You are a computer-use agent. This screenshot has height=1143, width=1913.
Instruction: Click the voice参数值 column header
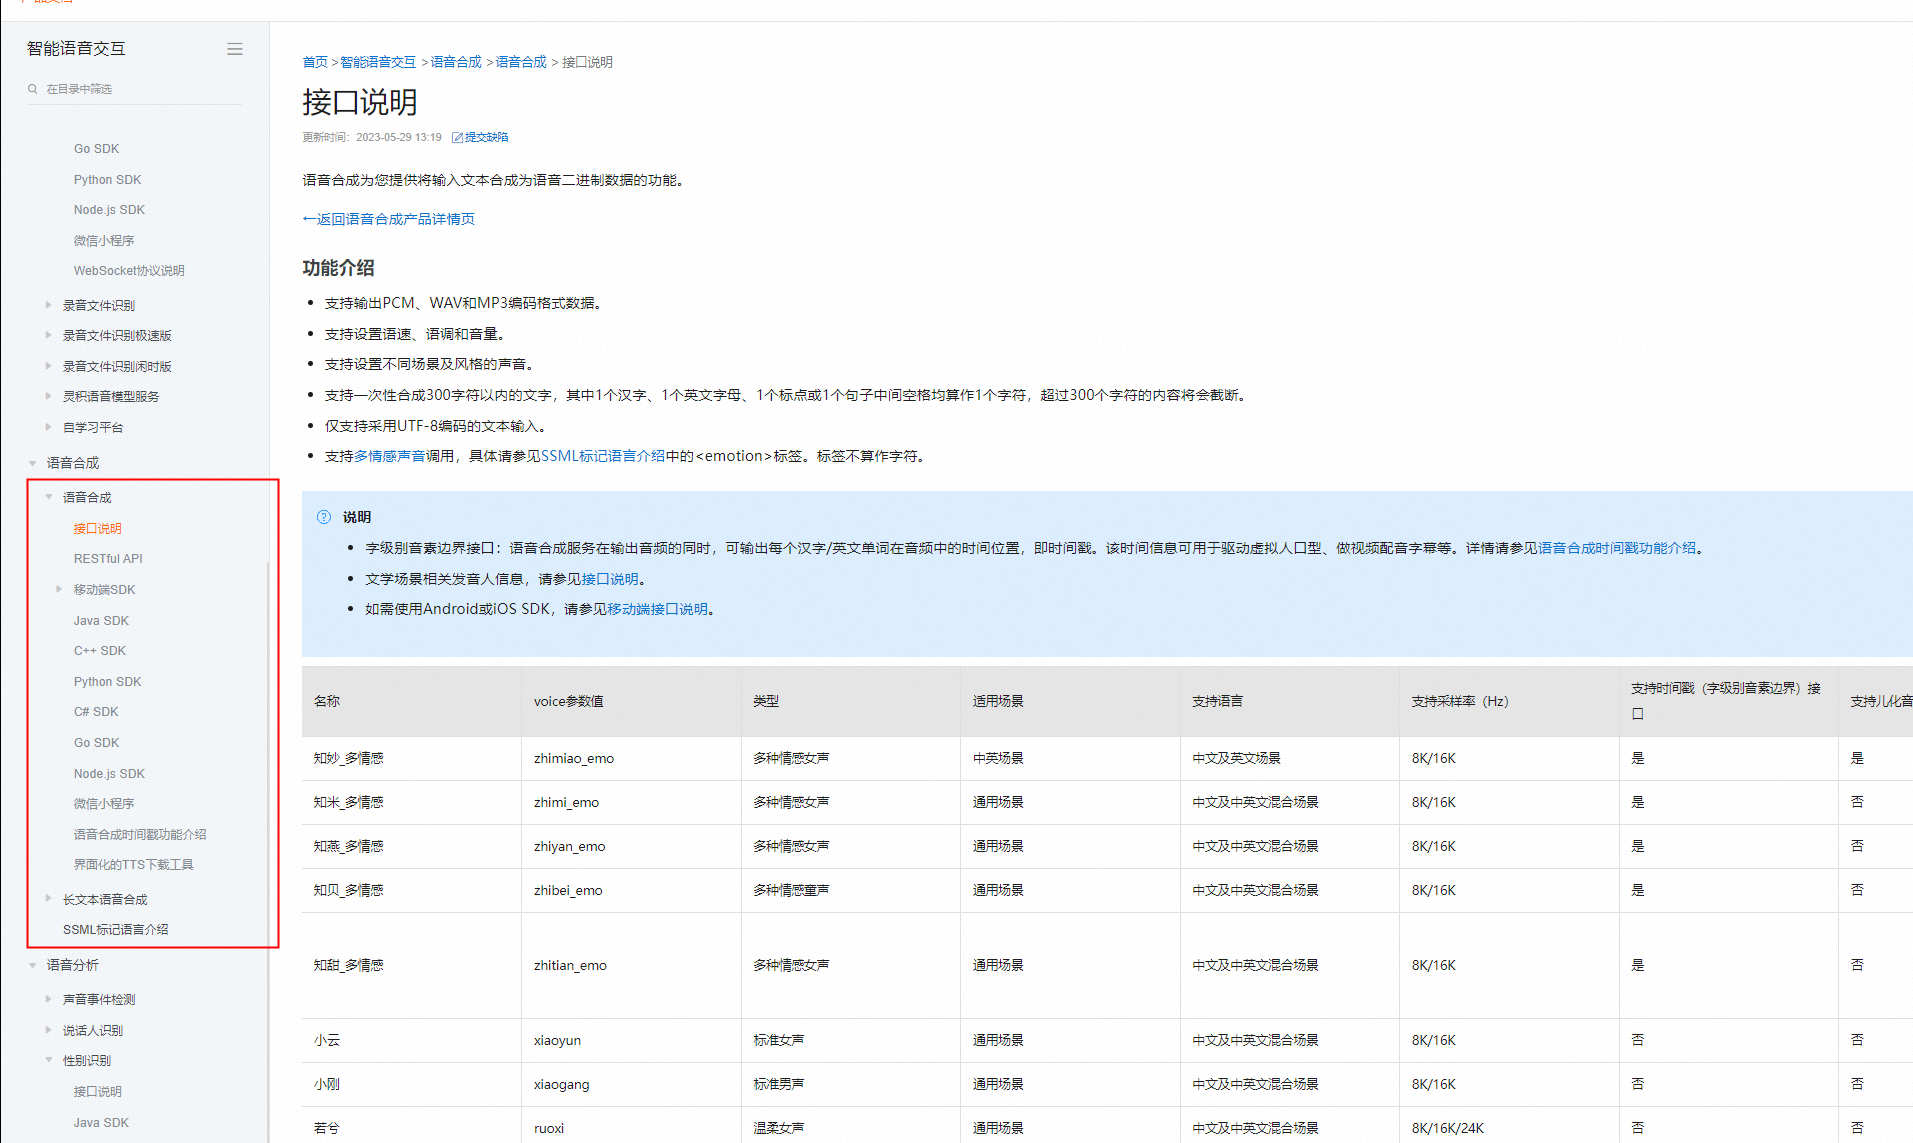(631, 701)
